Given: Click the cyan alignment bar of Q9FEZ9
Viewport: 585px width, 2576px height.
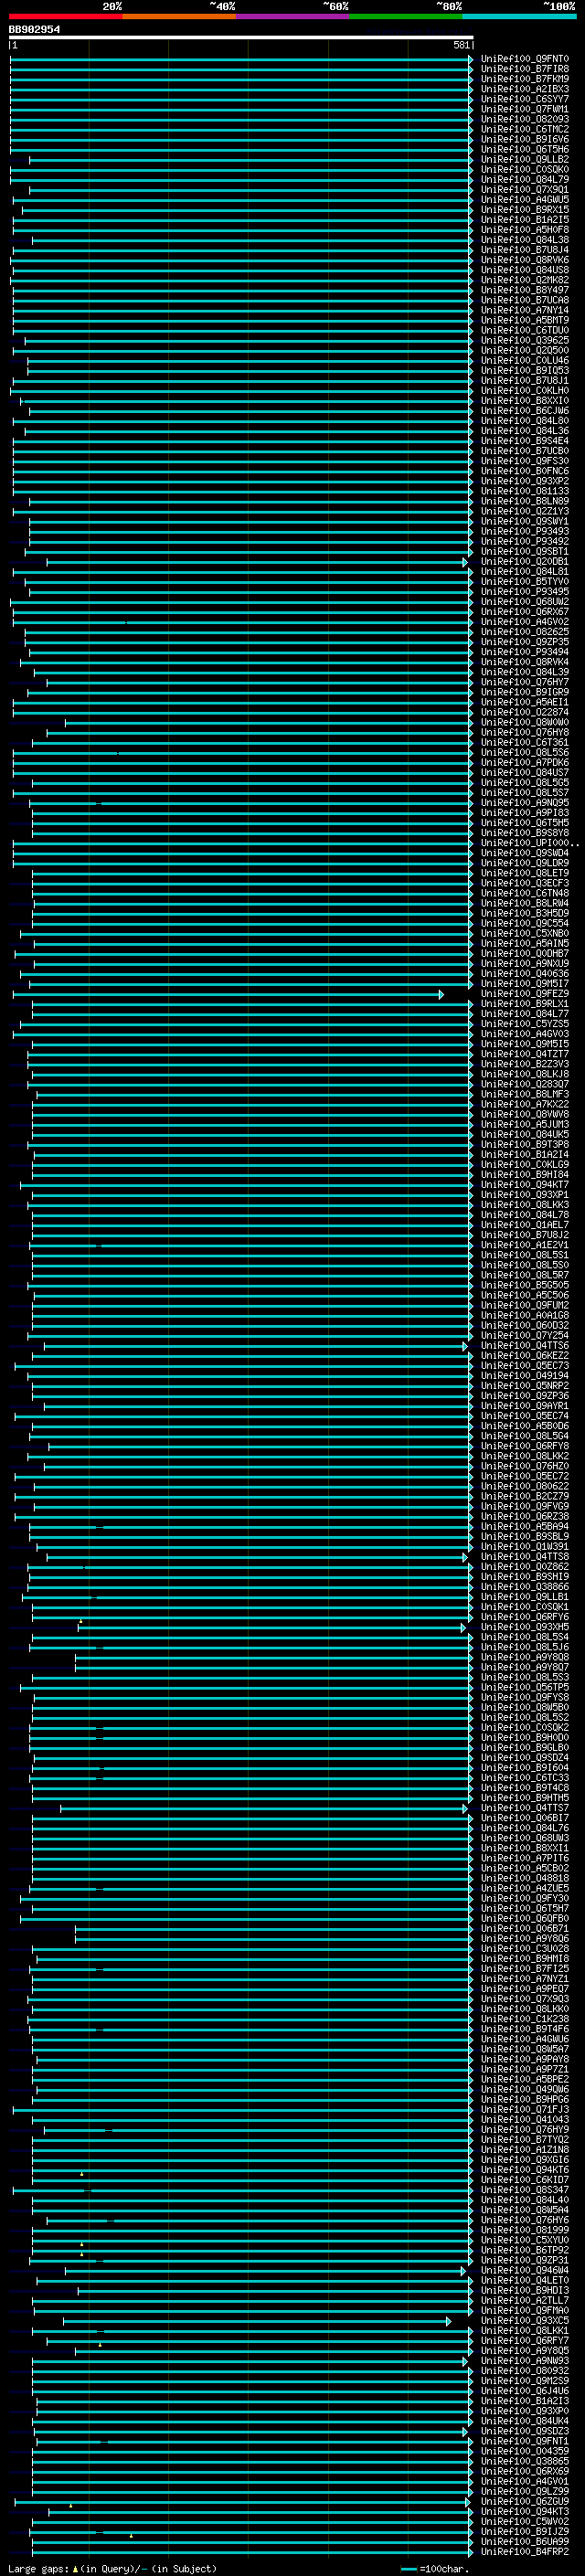Looking at the screenshot, I should point(227,994).
